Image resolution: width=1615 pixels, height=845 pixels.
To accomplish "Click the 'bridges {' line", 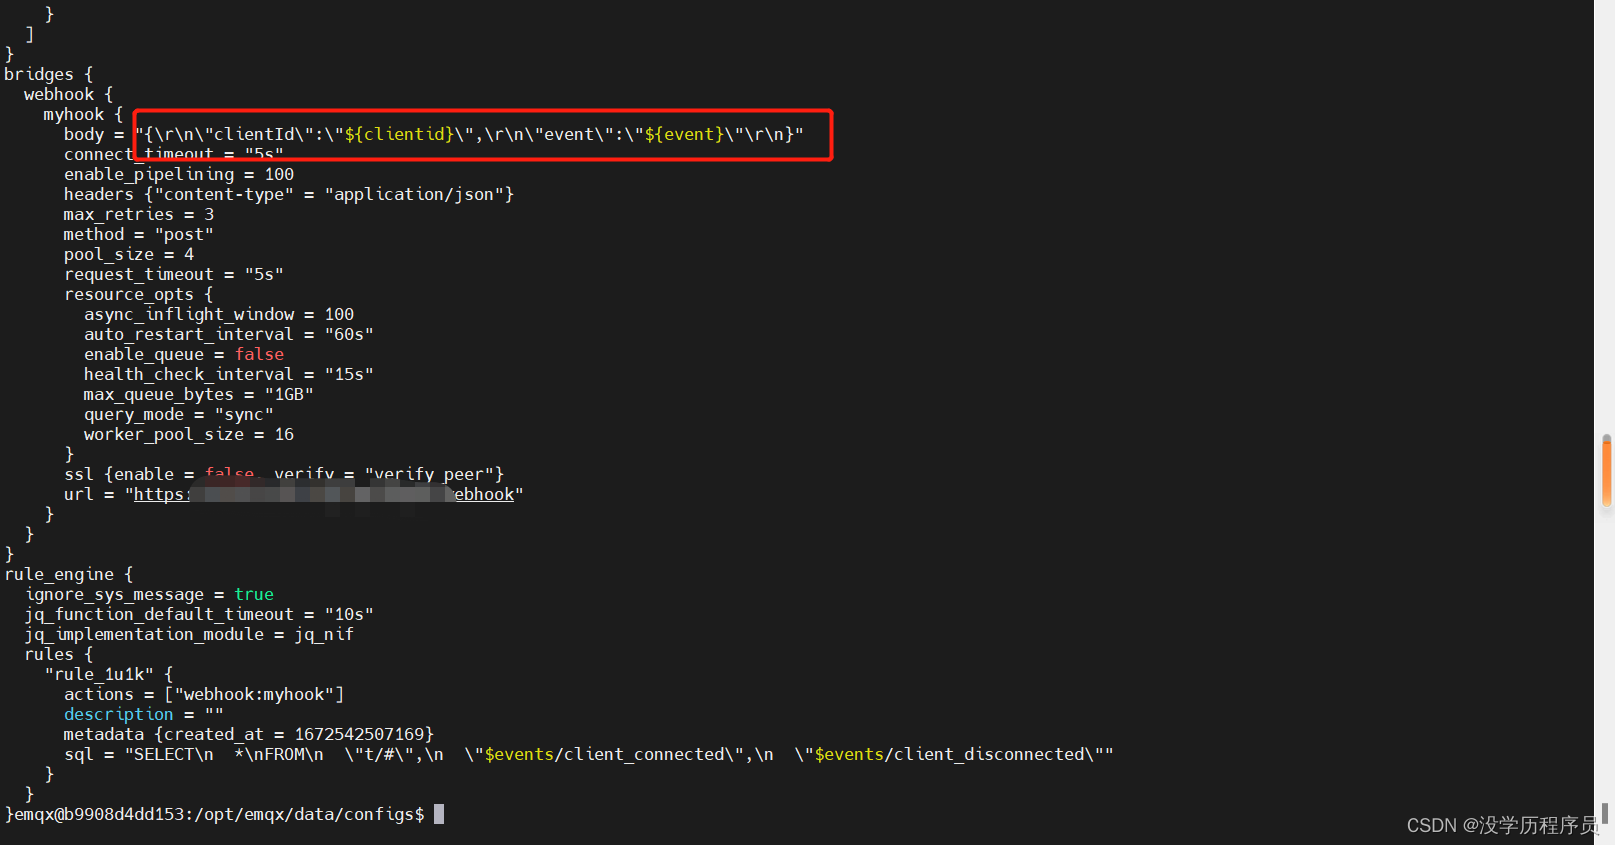I will click(49, 74).
